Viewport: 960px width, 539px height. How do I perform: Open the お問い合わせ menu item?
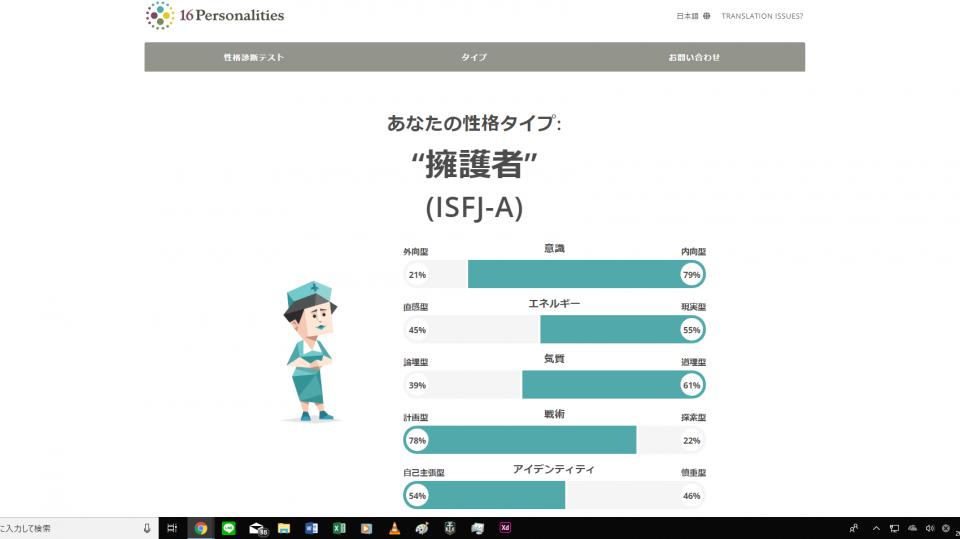[x=694, y=57]
